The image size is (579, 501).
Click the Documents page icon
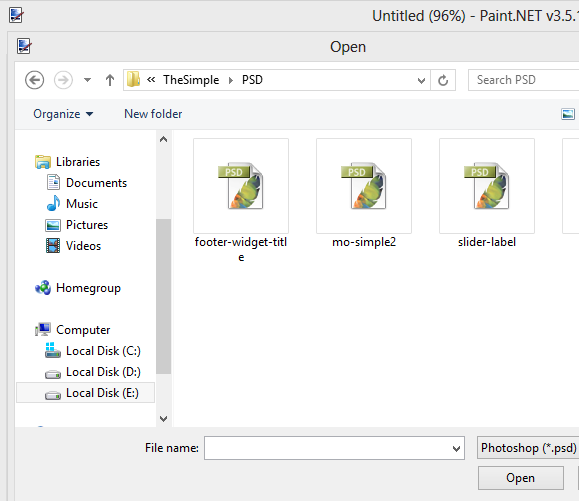coord(53,182)
